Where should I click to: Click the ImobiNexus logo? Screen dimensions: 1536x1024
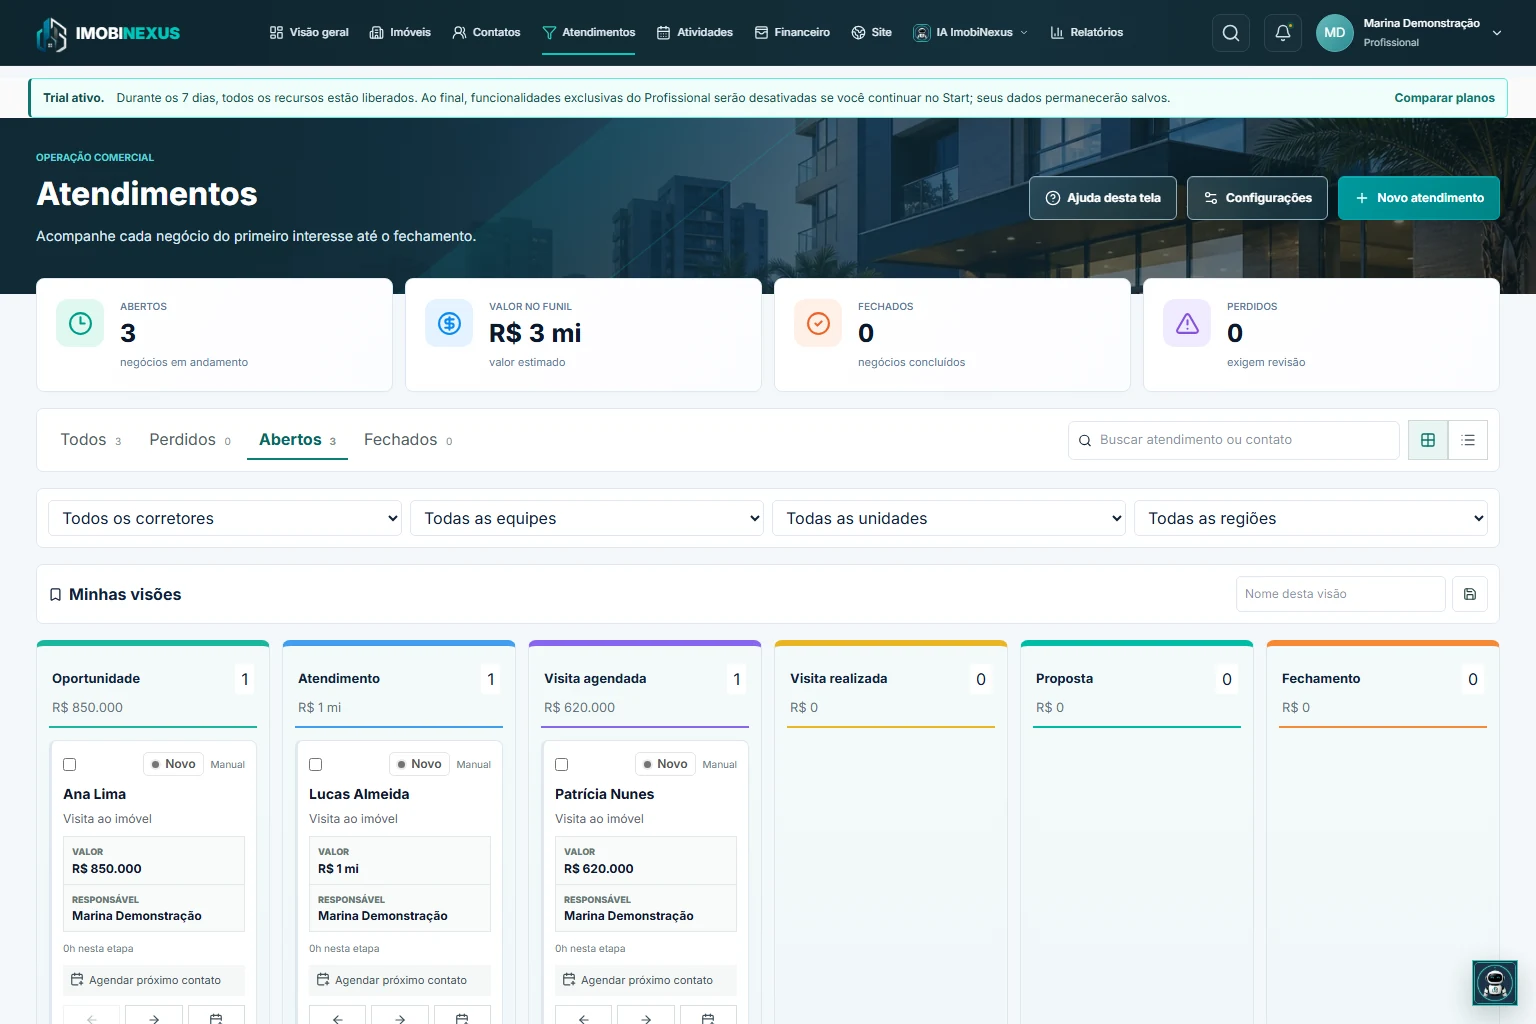[108, 33]
